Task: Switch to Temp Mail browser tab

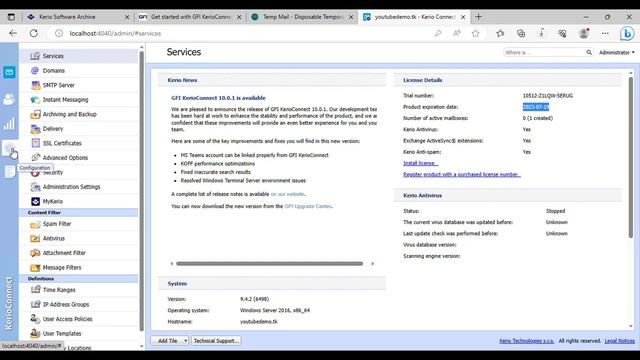Action: click(x=302, y=17)
